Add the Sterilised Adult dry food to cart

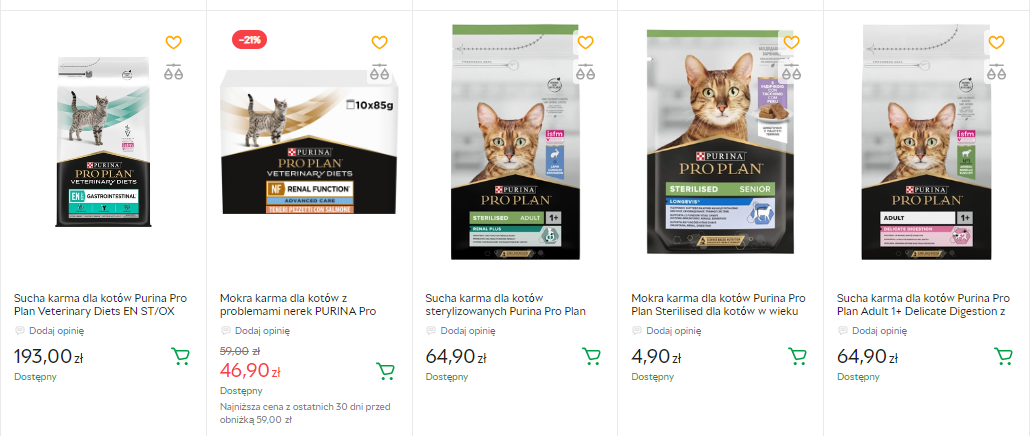(592, 356)
